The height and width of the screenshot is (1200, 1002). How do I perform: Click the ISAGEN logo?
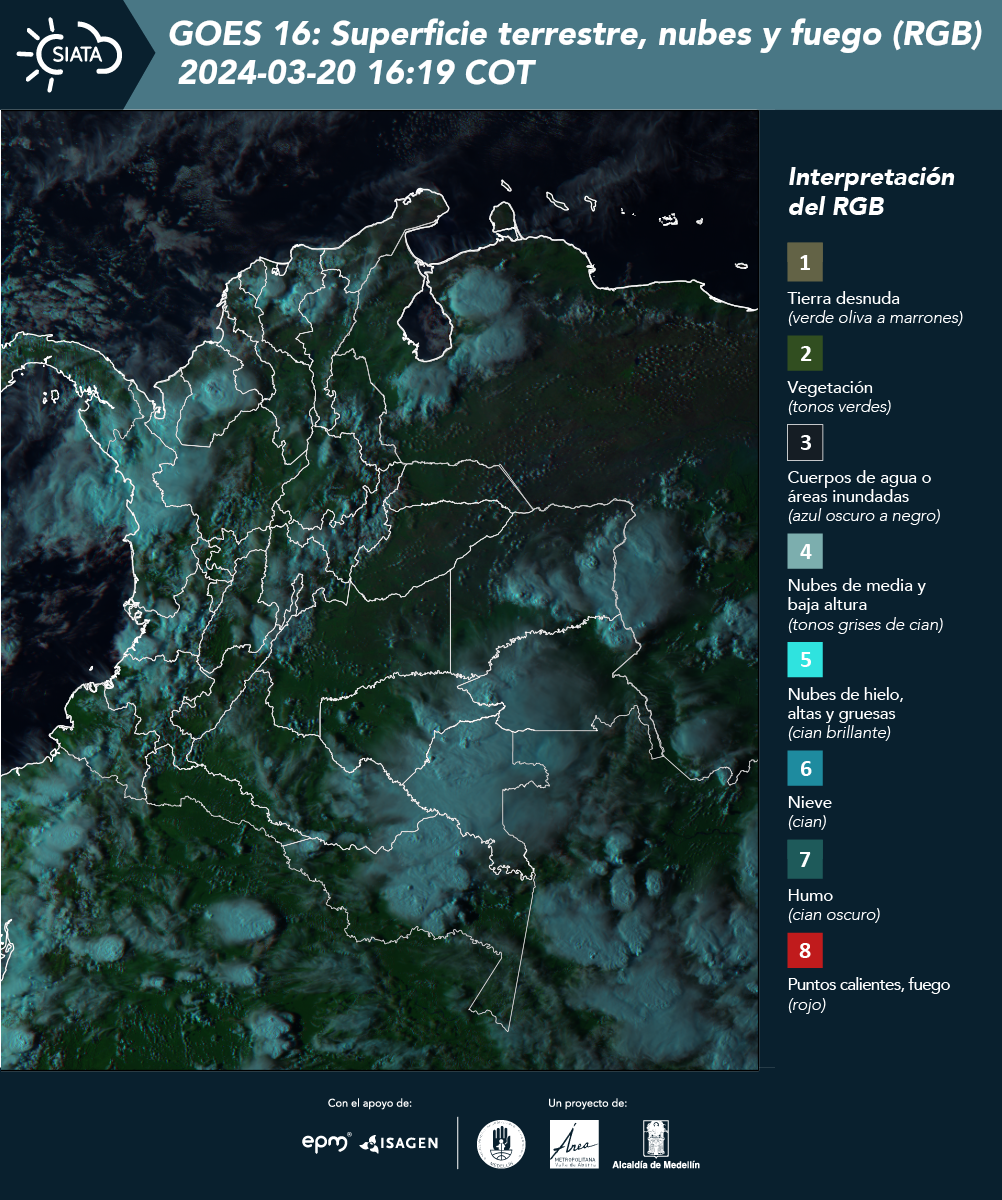pyautogui.click(x=399, y=1143)
